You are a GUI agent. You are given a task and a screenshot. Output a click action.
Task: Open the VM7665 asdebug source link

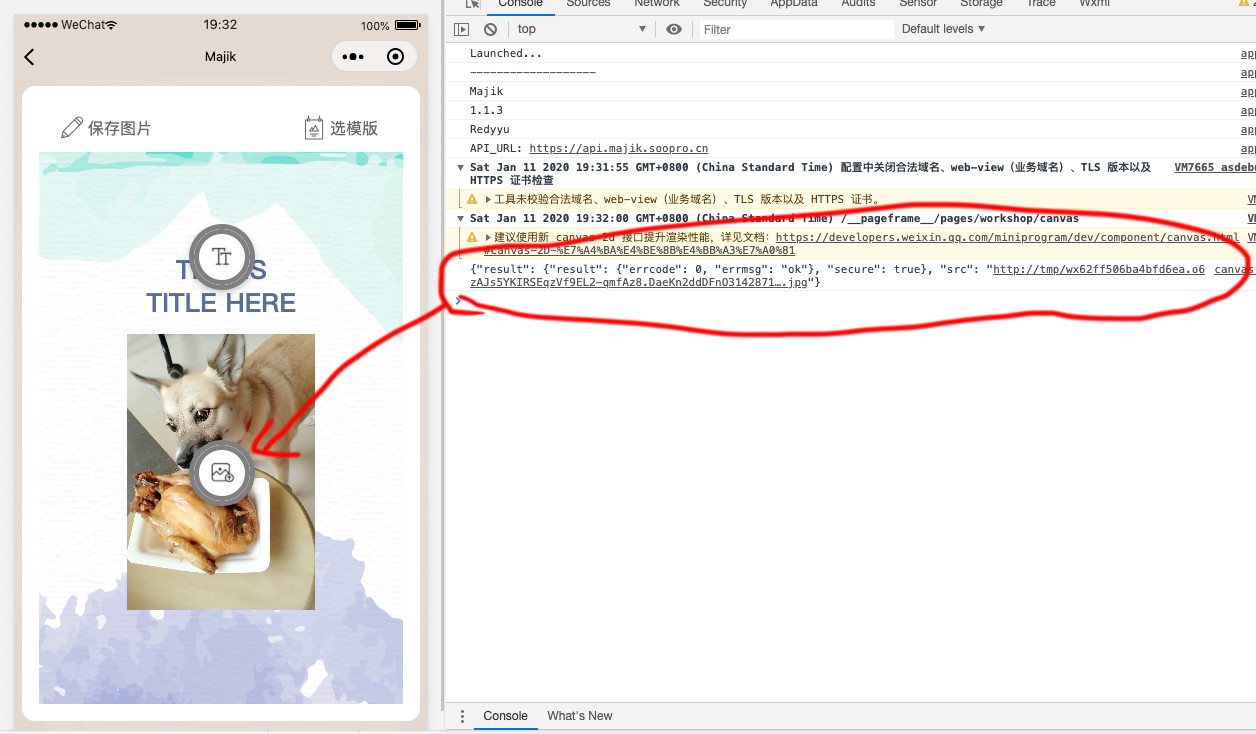coord(1215,168)
